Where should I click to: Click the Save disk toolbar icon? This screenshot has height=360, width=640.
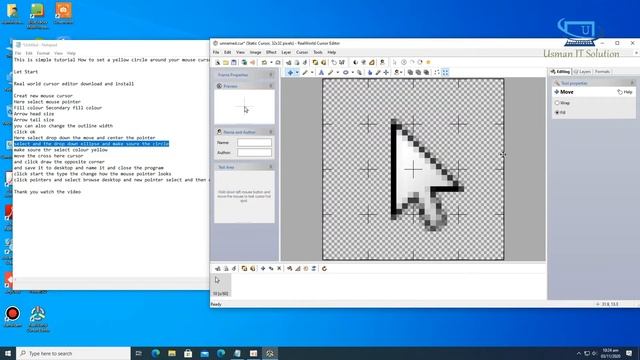pyautogui.click(x=234, y=62)
